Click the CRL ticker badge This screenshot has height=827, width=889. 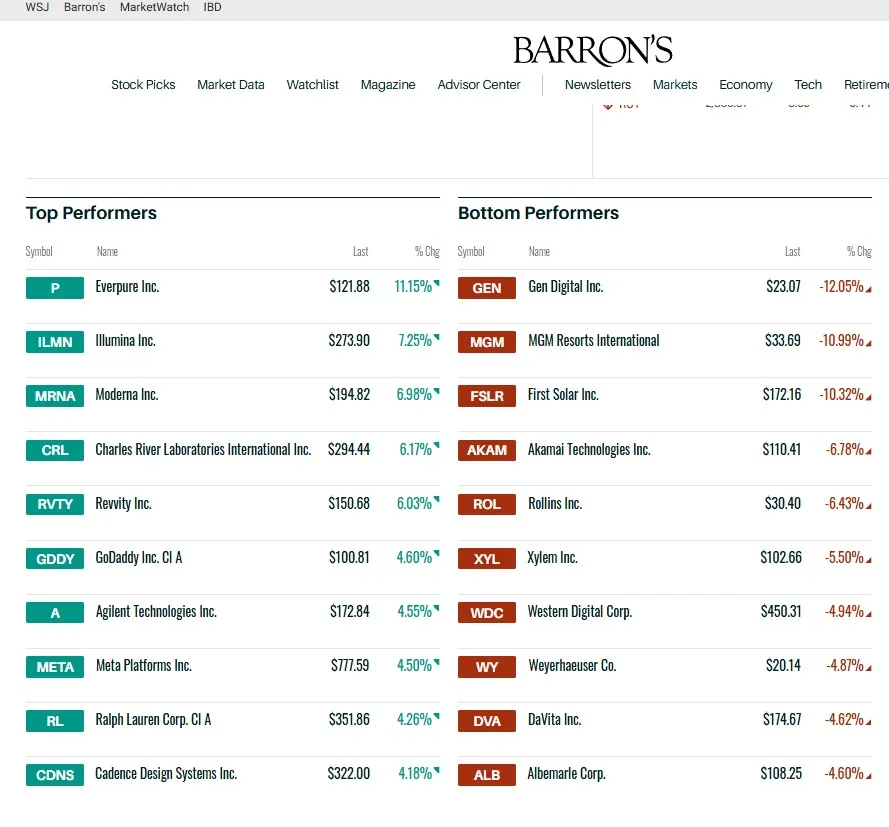(x=55, y=450)
